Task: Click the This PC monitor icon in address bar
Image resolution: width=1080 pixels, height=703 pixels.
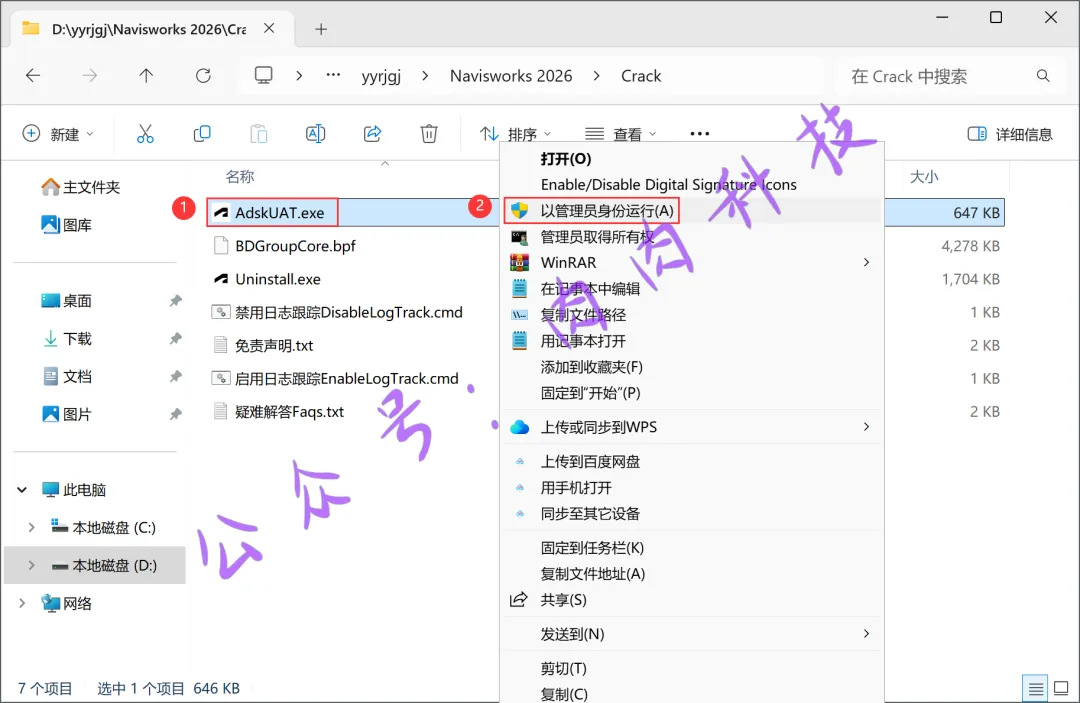Action: [263, 75]
